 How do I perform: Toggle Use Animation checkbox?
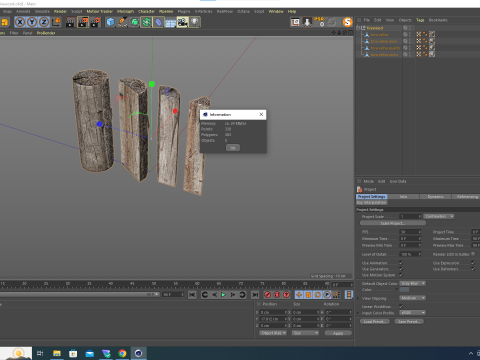click(x=401, y=263)
